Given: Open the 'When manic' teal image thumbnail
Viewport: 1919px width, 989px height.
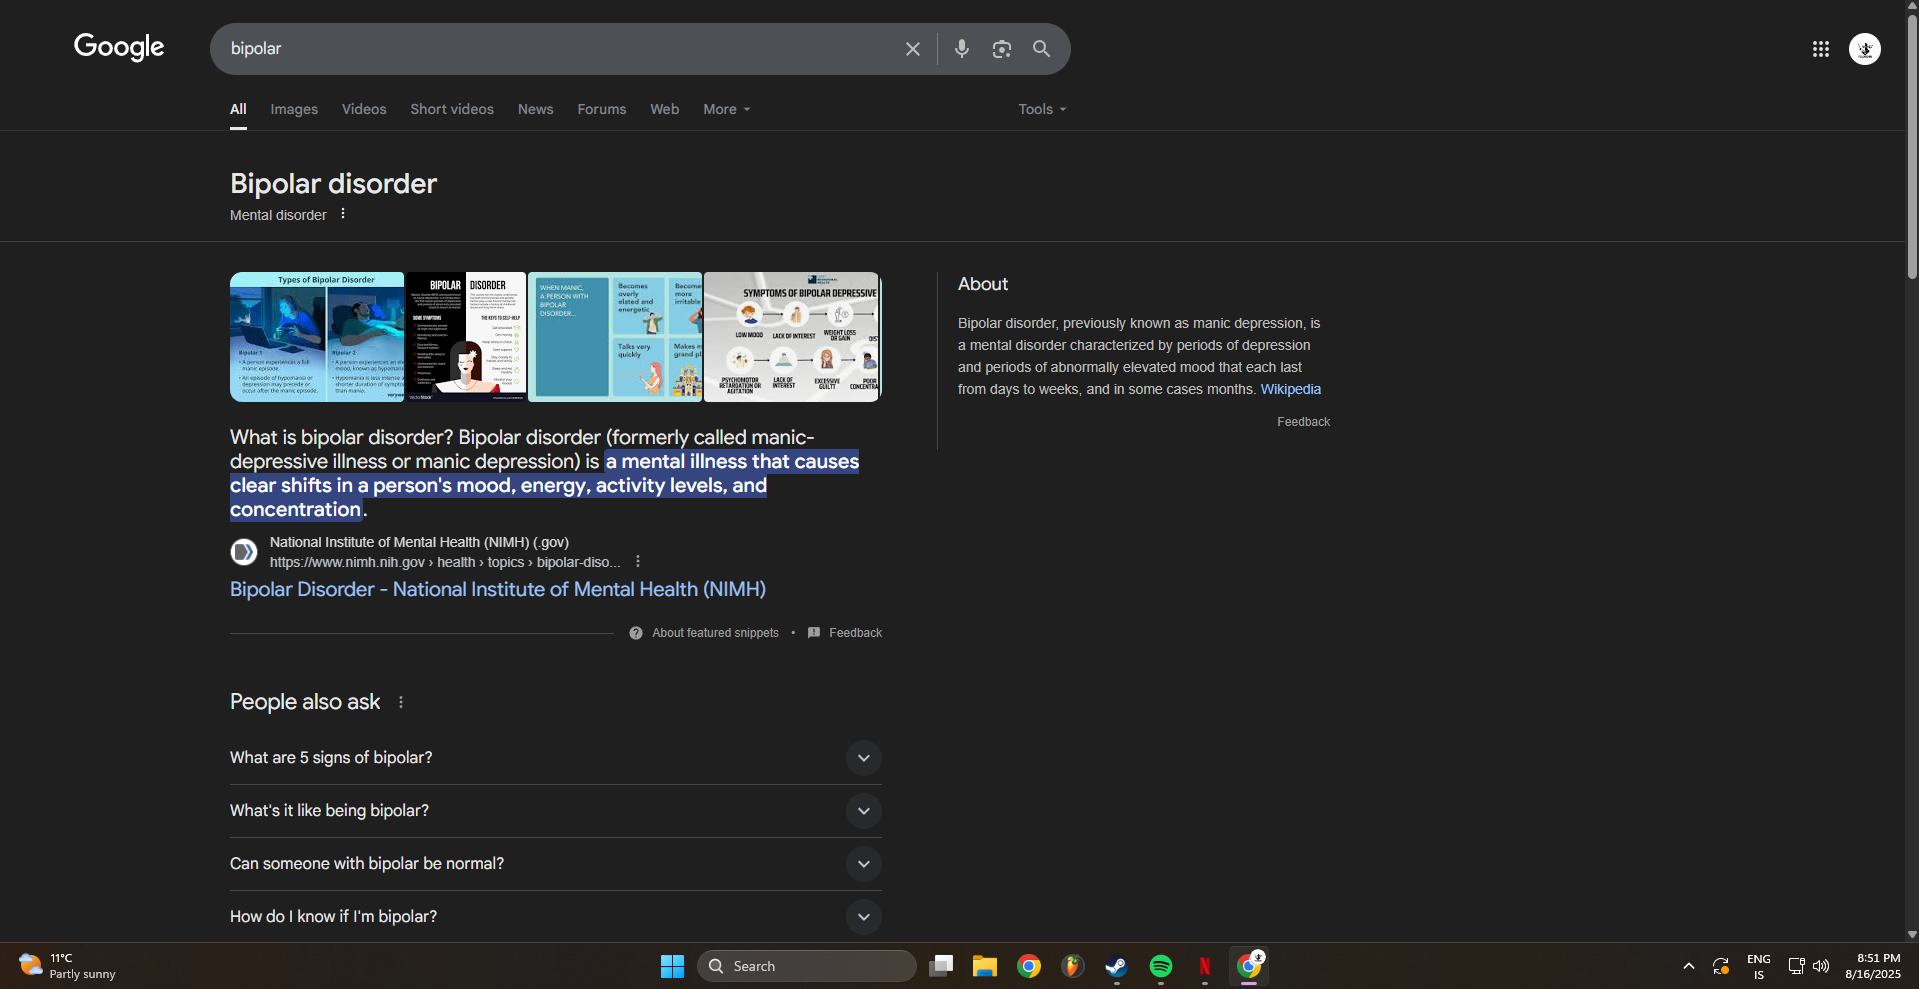Looking at the screenshot, I should pyautogui.click(x=615, y=337).
